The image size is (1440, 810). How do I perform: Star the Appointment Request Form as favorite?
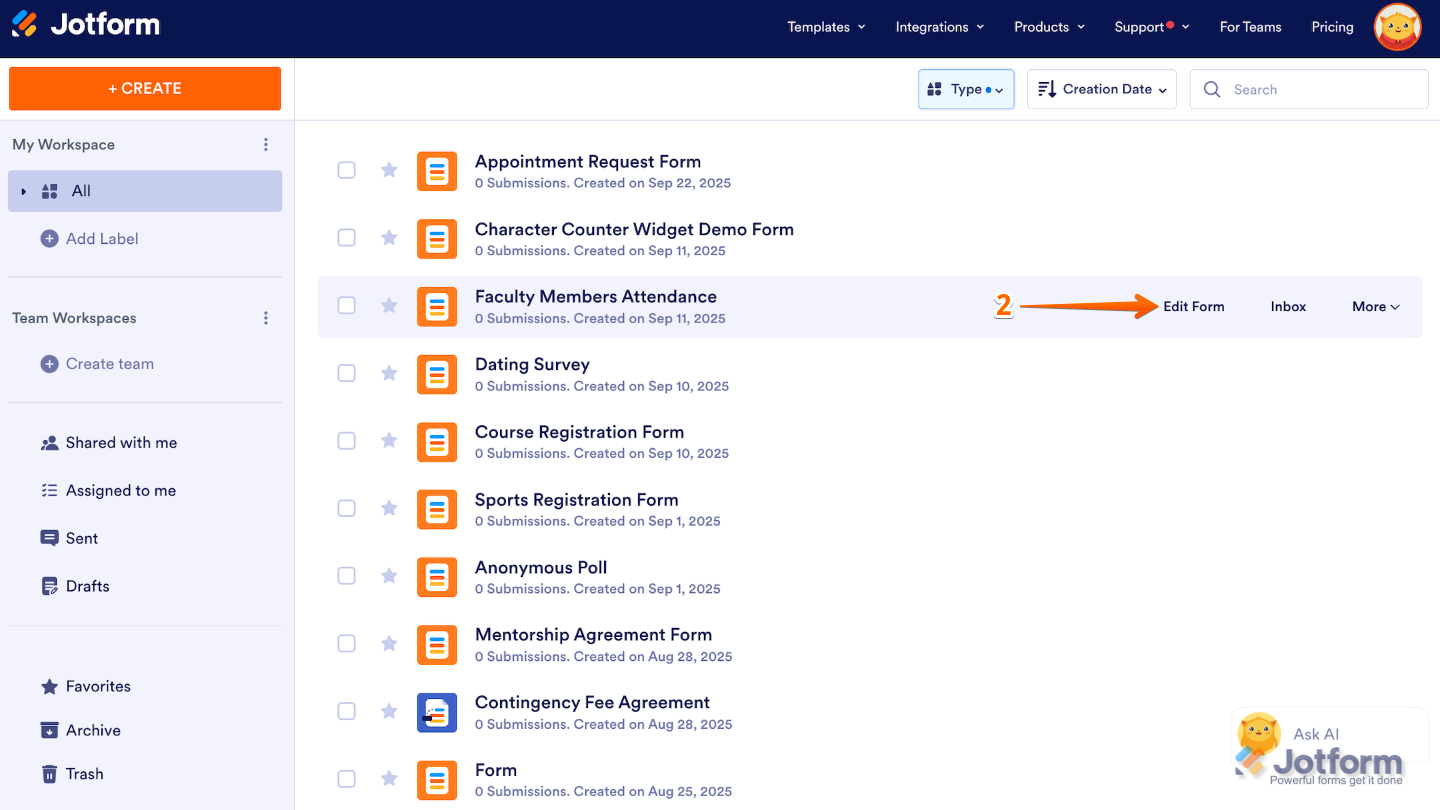coord(389,170)
